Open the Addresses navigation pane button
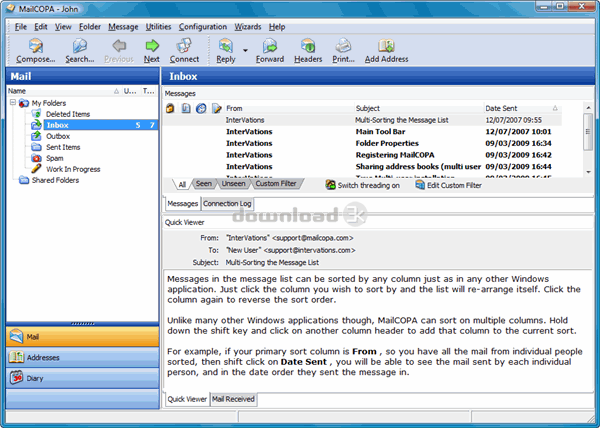 pyautogui.click(x=83, y=357)
